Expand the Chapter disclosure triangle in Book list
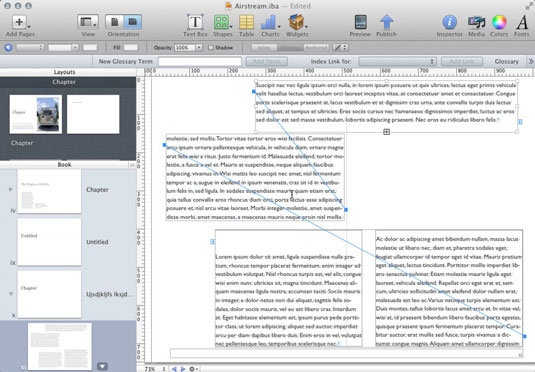The image size is (535, 372). tap(11, 189)
